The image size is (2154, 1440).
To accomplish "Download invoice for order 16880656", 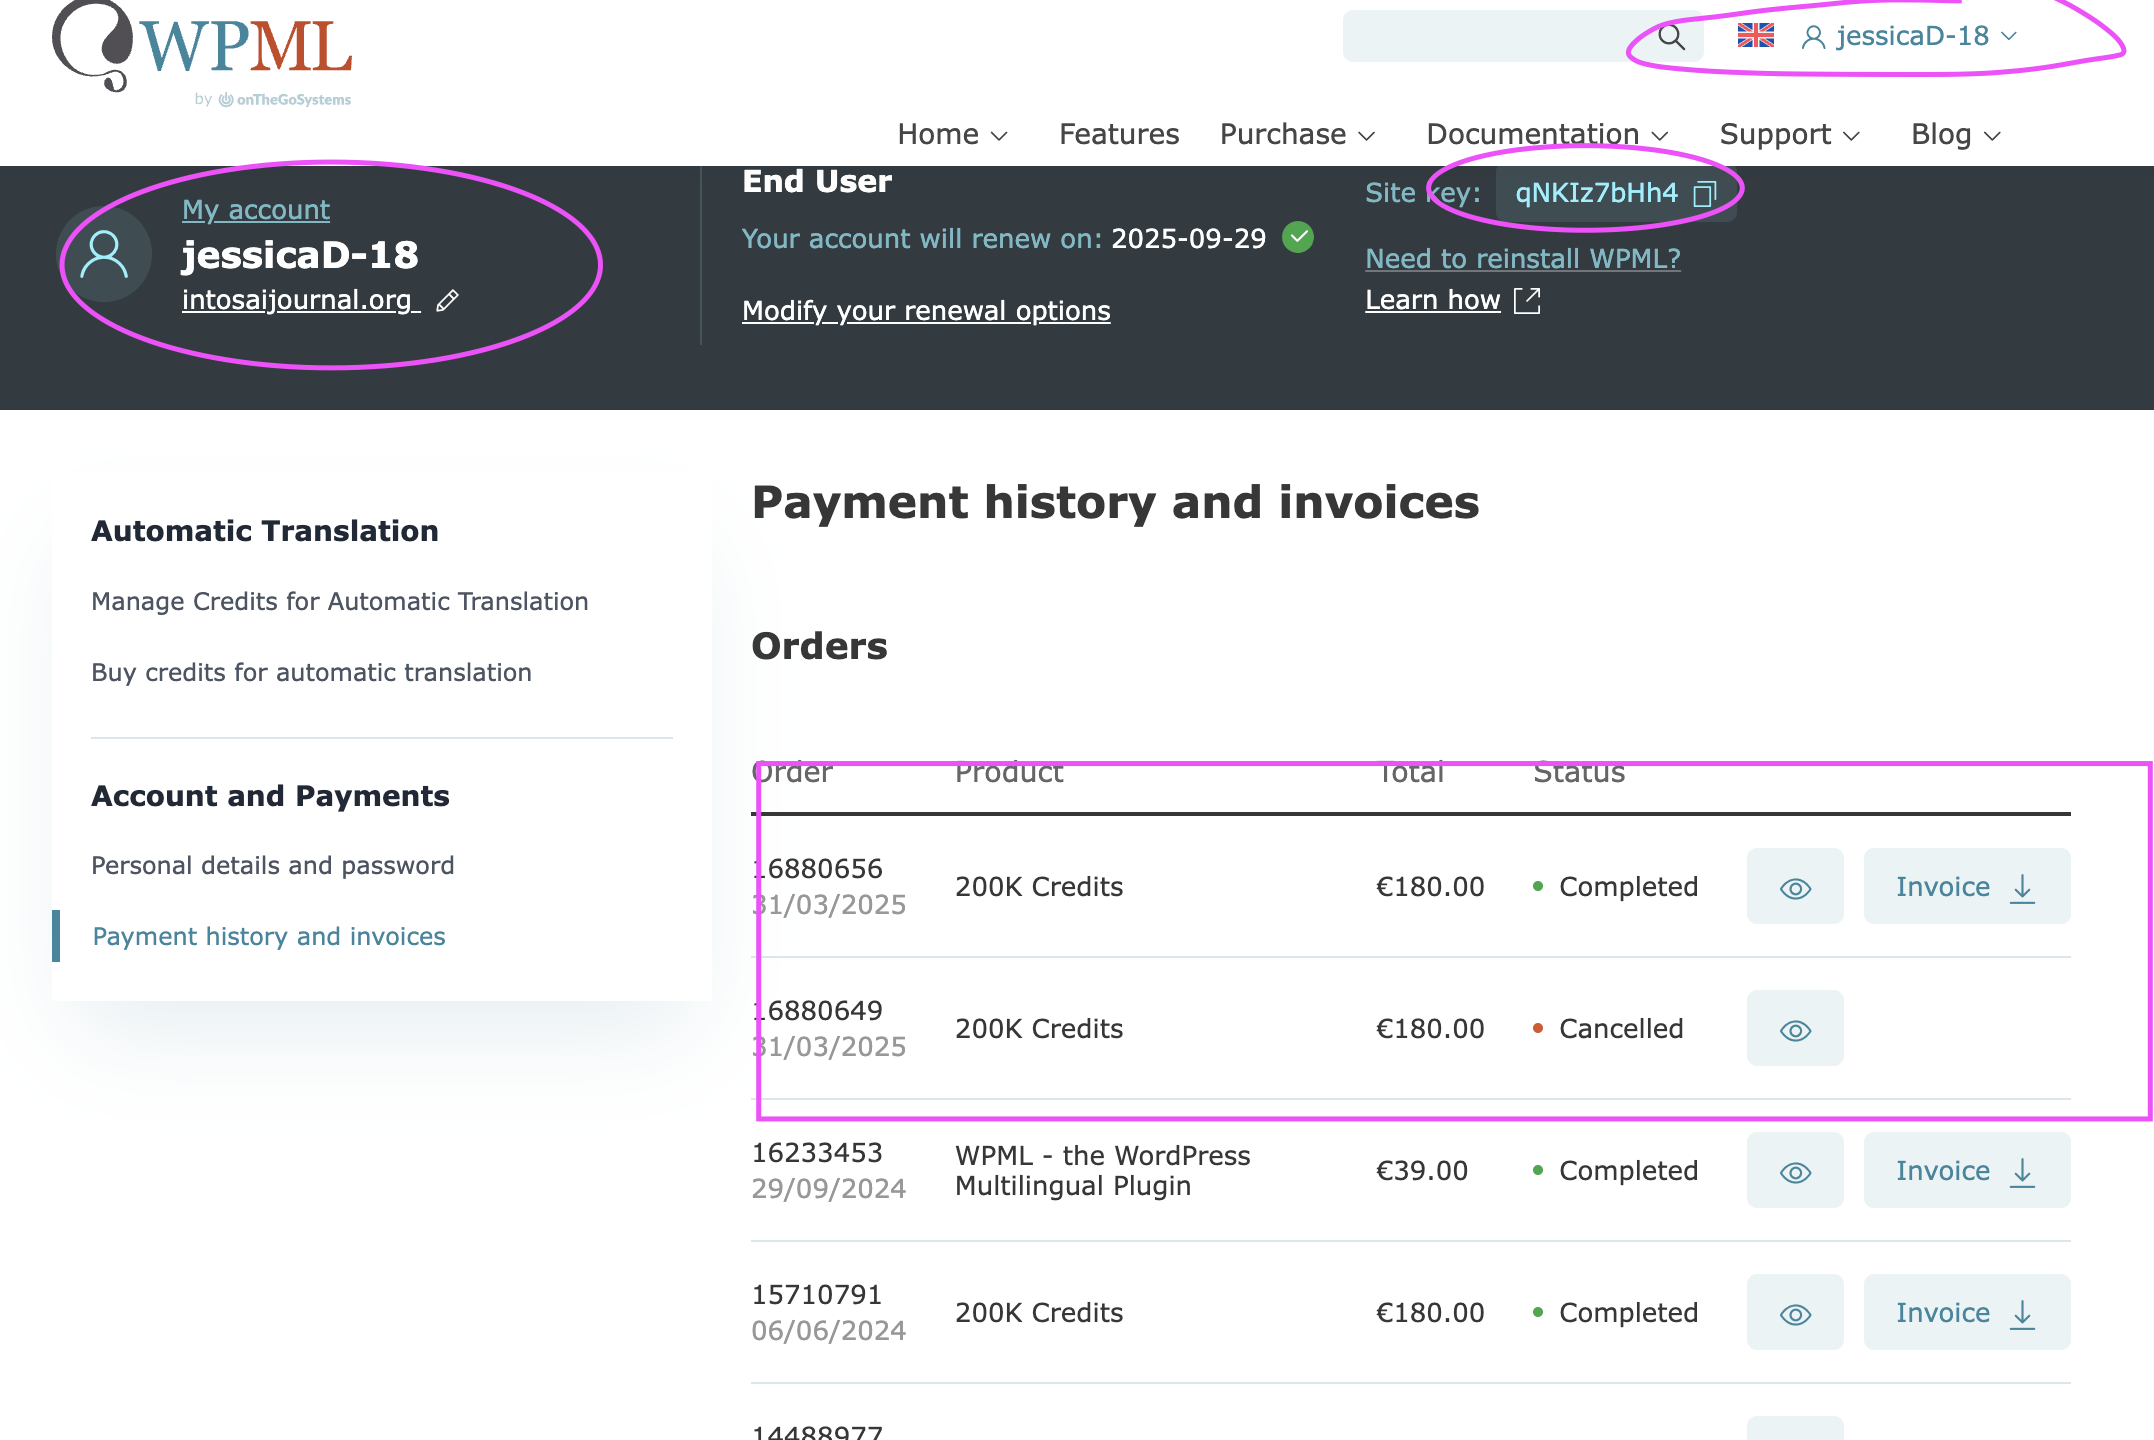I will click(x=1965, y=887).
